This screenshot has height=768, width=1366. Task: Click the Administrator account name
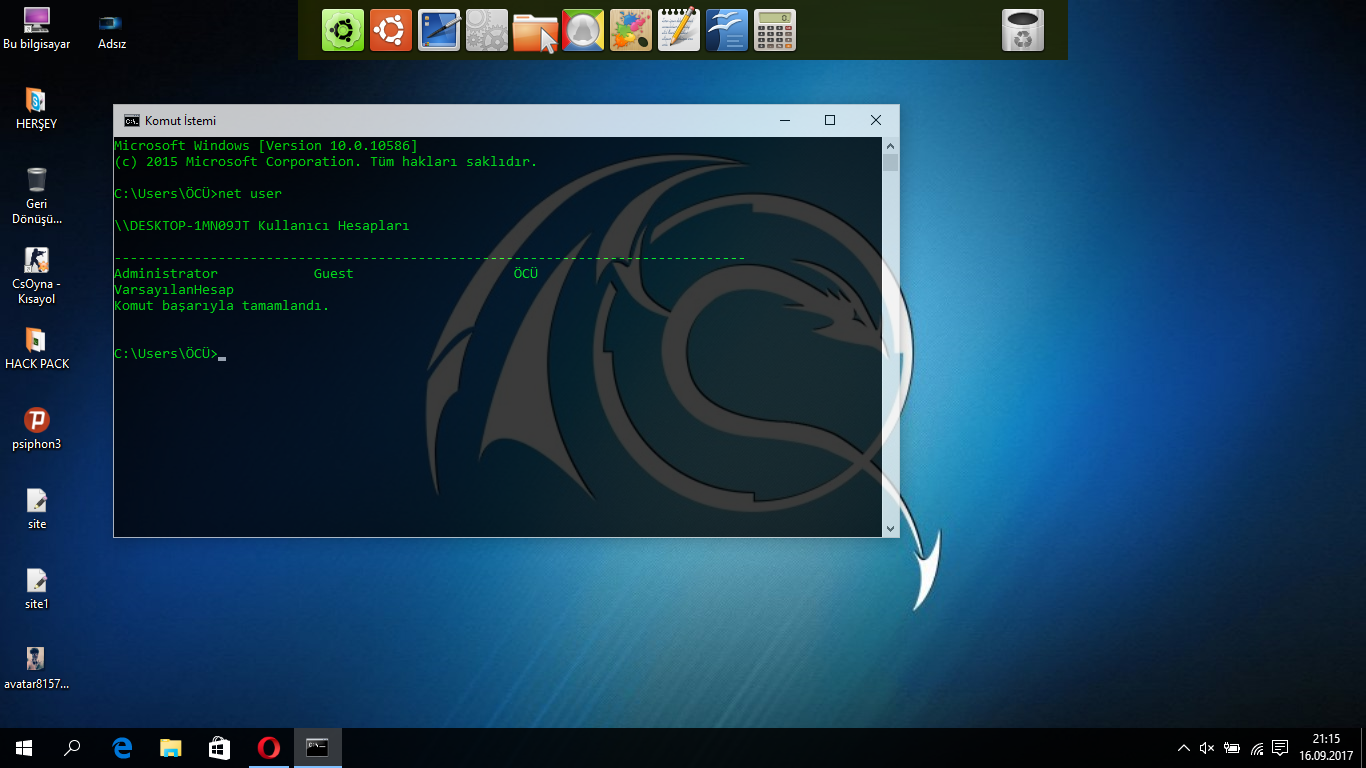[x=166, y=274]
